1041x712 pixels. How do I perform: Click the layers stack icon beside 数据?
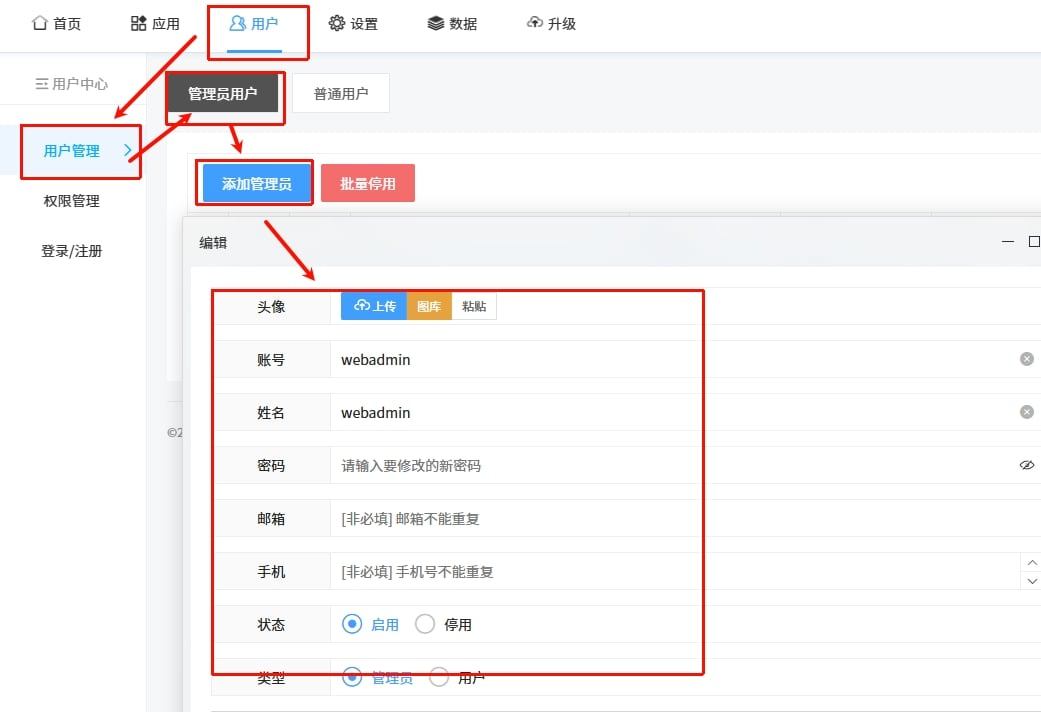pos(436,23)
